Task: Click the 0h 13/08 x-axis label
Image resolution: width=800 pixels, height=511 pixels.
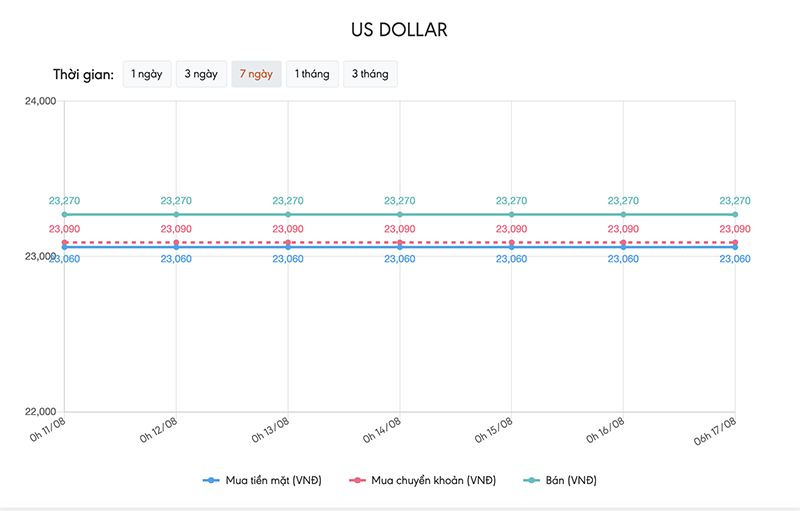Action: pos(272,428)
